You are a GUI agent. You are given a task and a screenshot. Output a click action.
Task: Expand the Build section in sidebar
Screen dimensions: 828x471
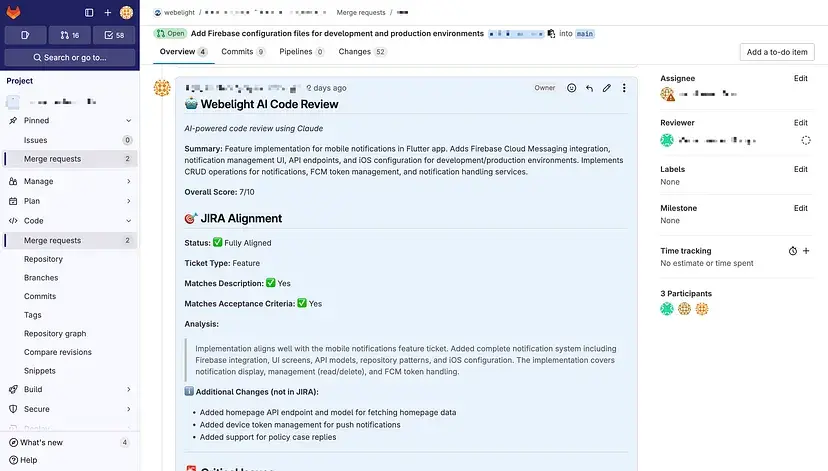pyautogui.click(x=129, y=389)
